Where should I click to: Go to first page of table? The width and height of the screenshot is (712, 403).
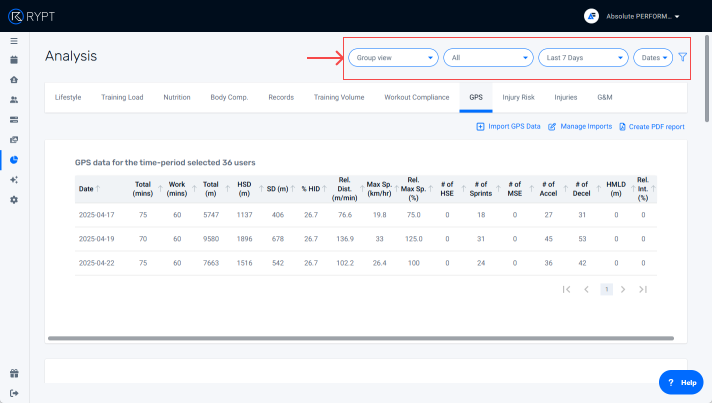566,290
